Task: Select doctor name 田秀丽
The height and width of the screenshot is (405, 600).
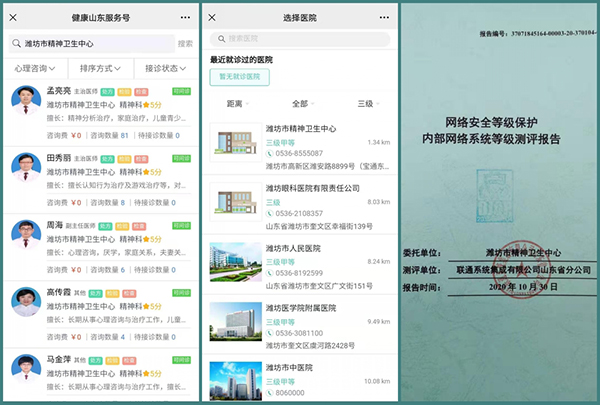Action: click(59, 158)
